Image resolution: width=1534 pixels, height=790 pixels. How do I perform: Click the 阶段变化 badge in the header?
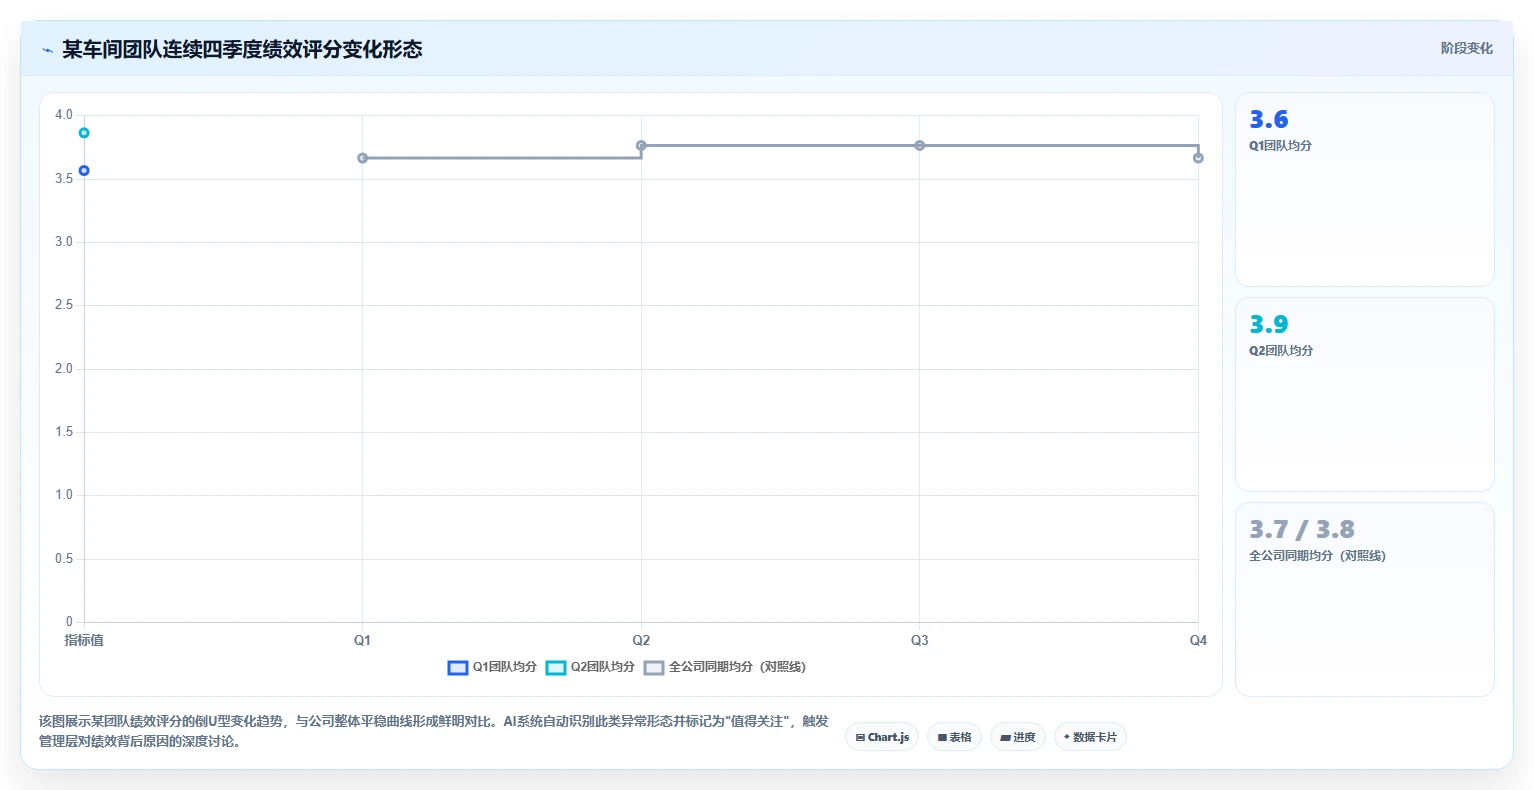tap(1466, 48)
